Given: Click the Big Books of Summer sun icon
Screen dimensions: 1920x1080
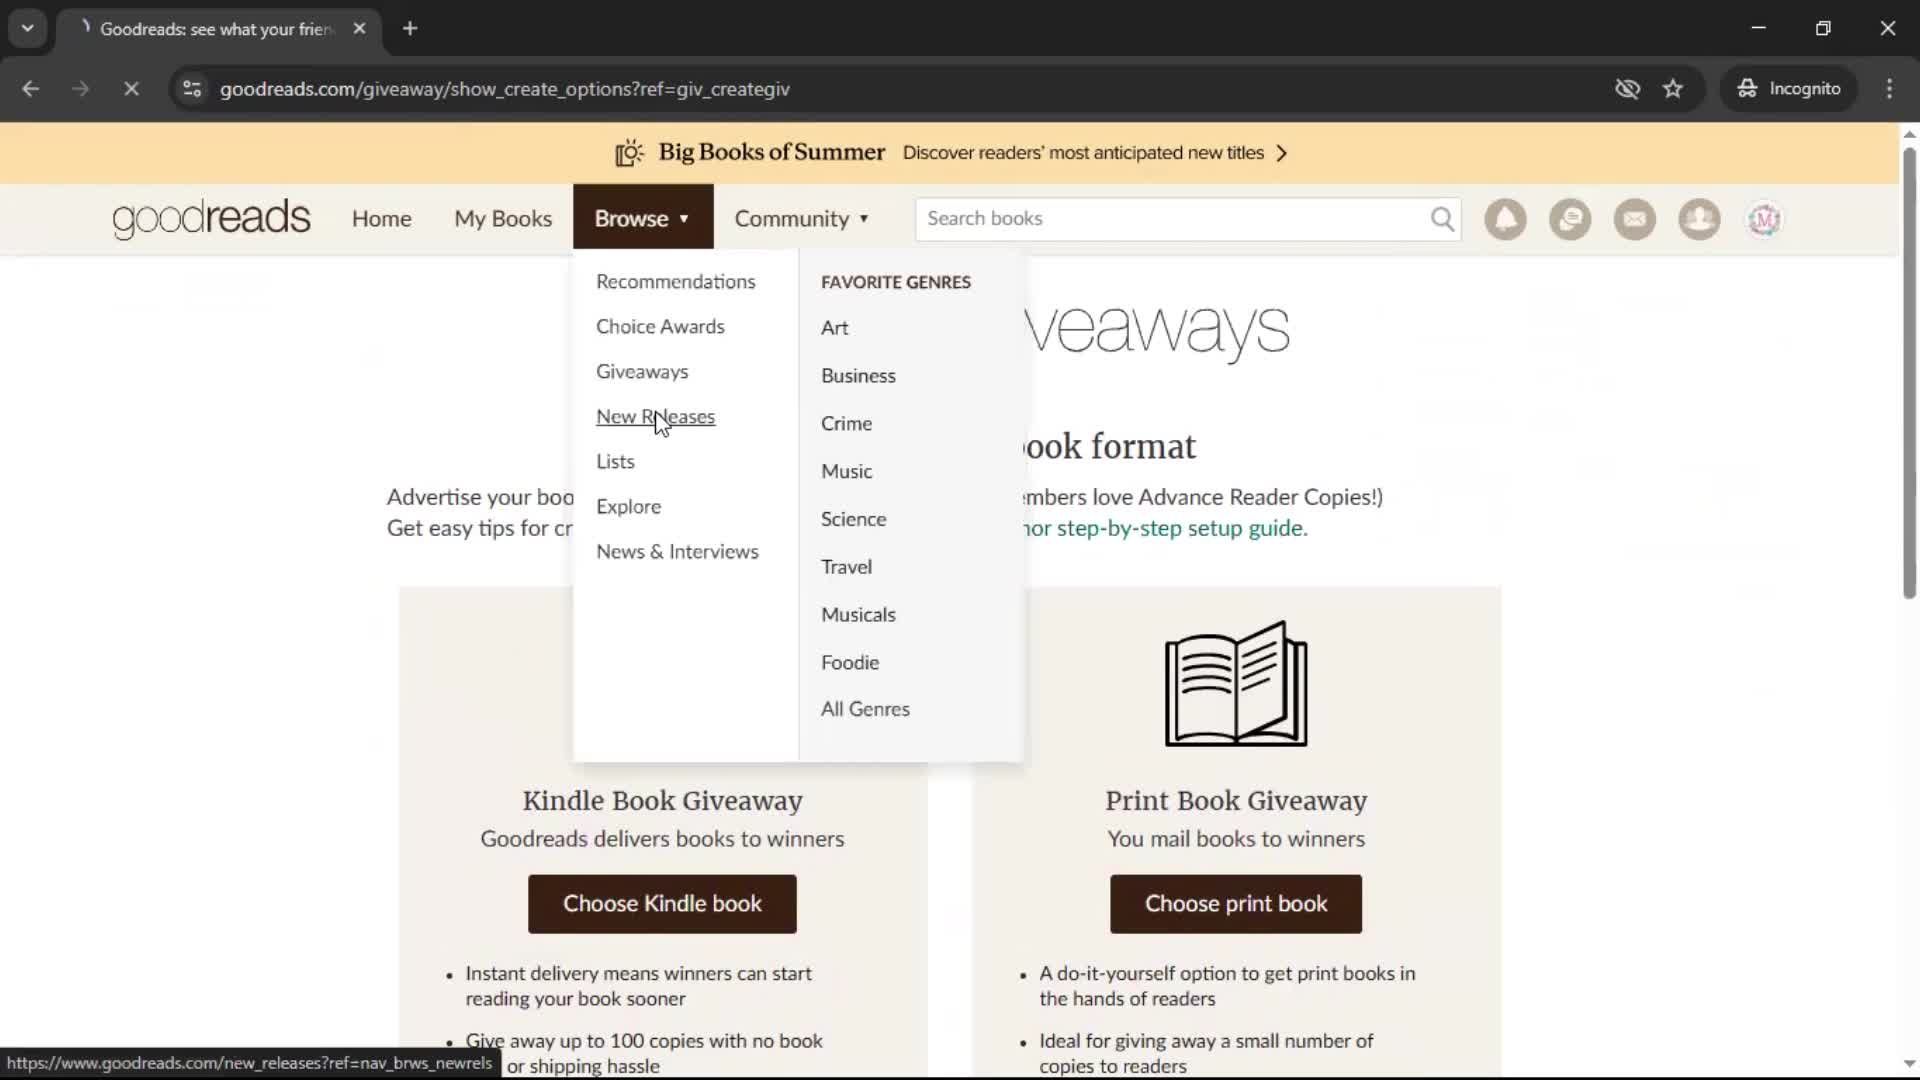Looking at the screenshot, I should coord(629,153).
